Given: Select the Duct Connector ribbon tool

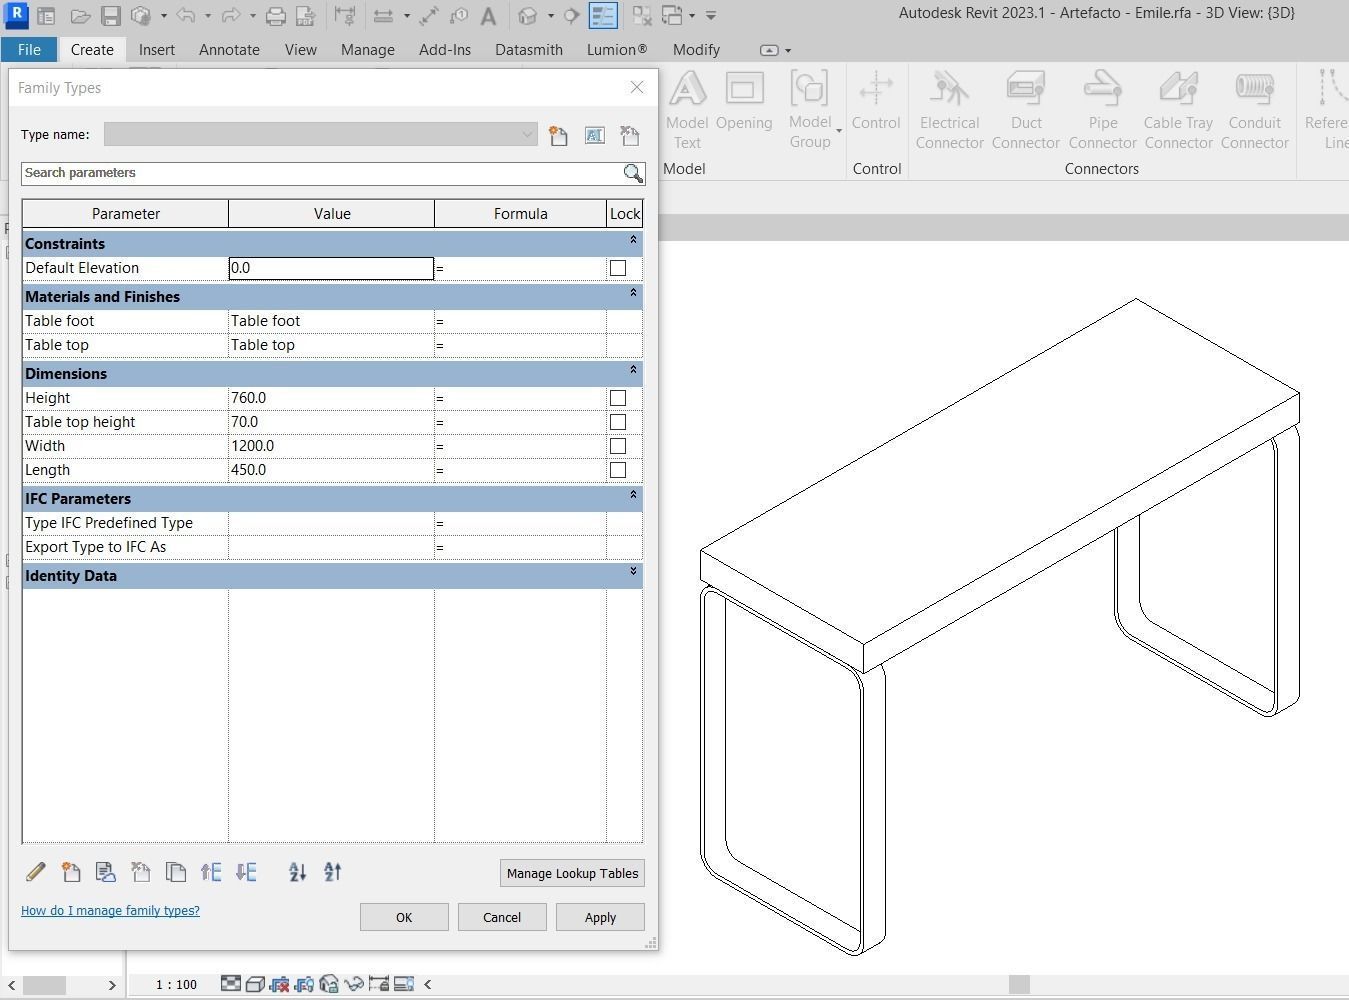Looking at the screenshot, I should tap(1026, 110).
